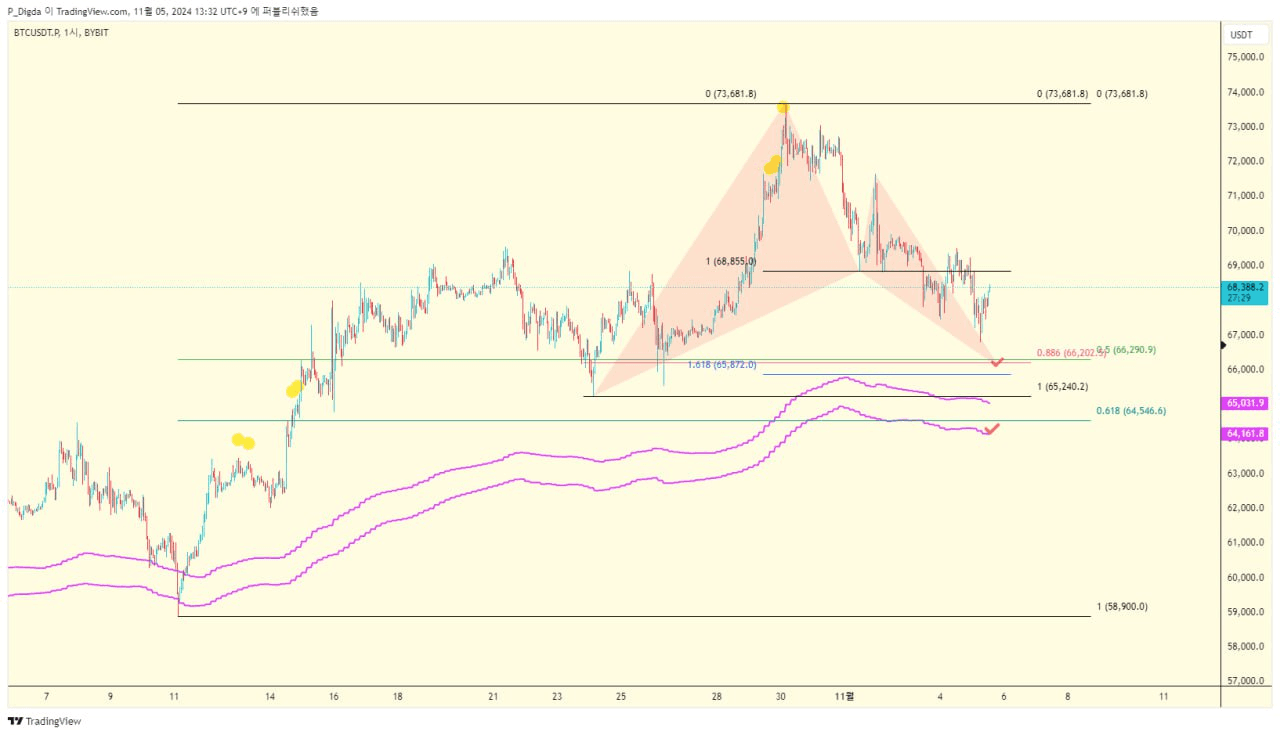Click the 67,000.0 price axis label
The height and width of the screenshot is (735, 1280).
tap(1247, 335)
